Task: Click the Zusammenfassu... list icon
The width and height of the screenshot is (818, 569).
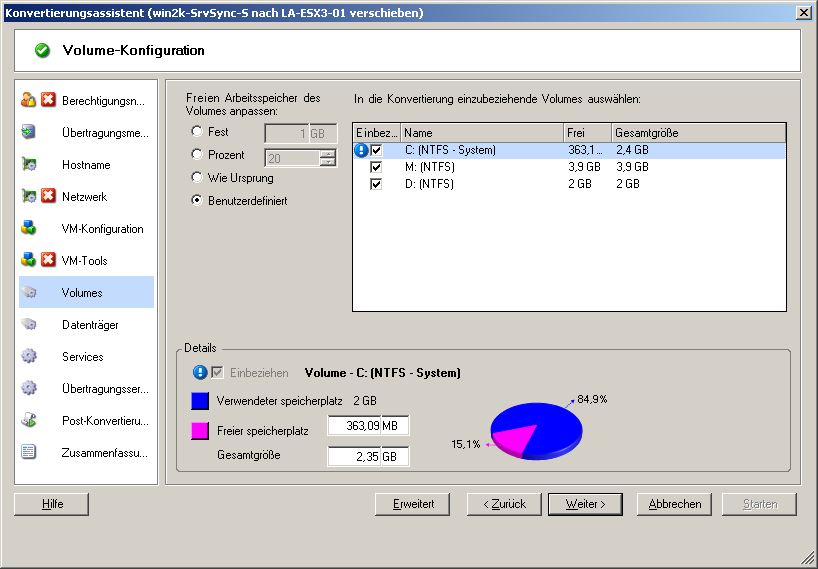Action: [x=28, y=452]
